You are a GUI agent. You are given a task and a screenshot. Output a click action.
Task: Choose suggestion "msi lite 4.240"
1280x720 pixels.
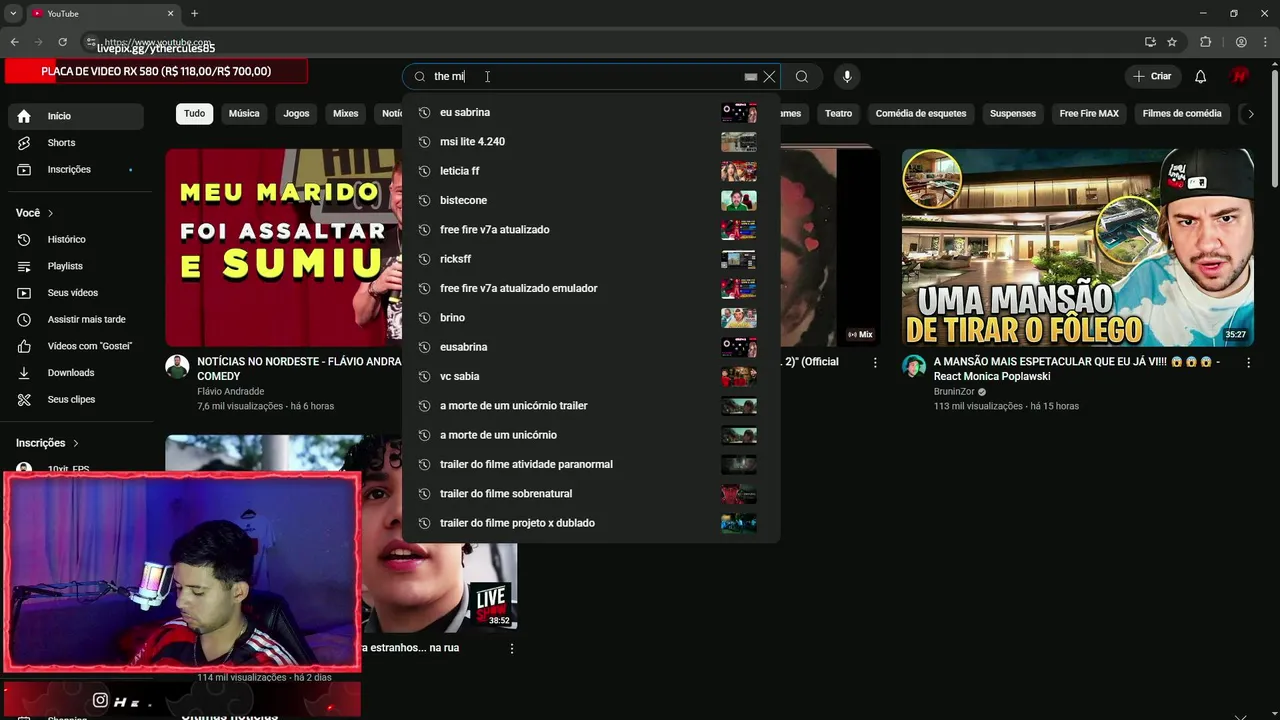(590, 142)
